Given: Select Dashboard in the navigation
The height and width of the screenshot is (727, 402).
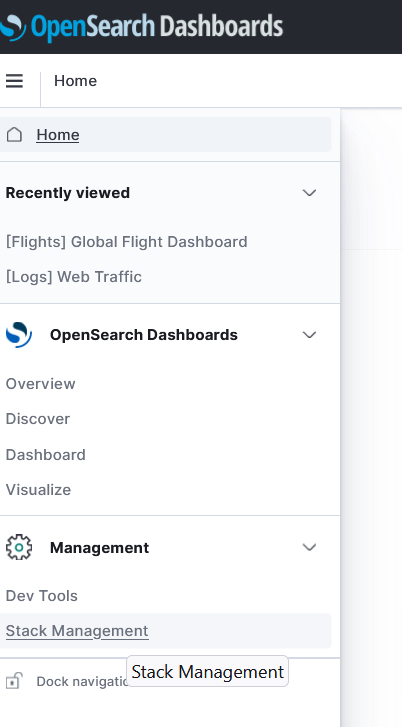Looking at the screenshot, I should coord(45,454).
